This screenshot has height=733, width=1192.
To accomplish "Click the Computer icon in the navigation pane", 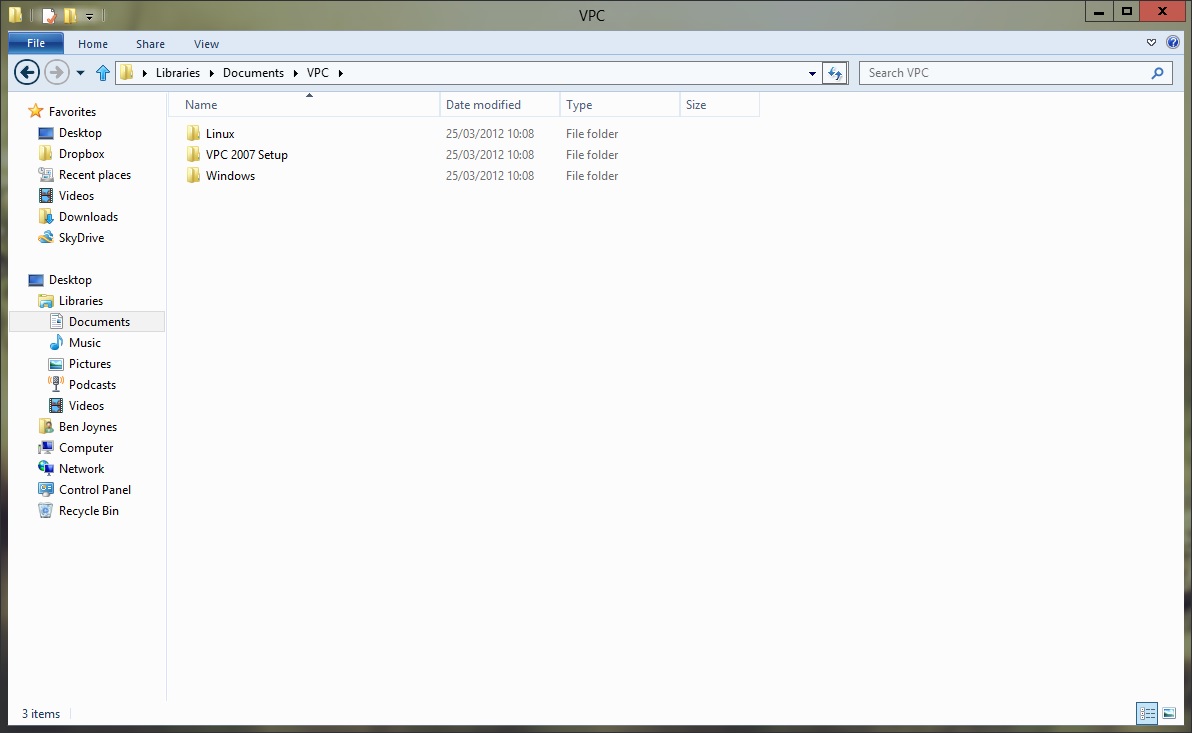I will pyautogui.click(x=46, y=447).
